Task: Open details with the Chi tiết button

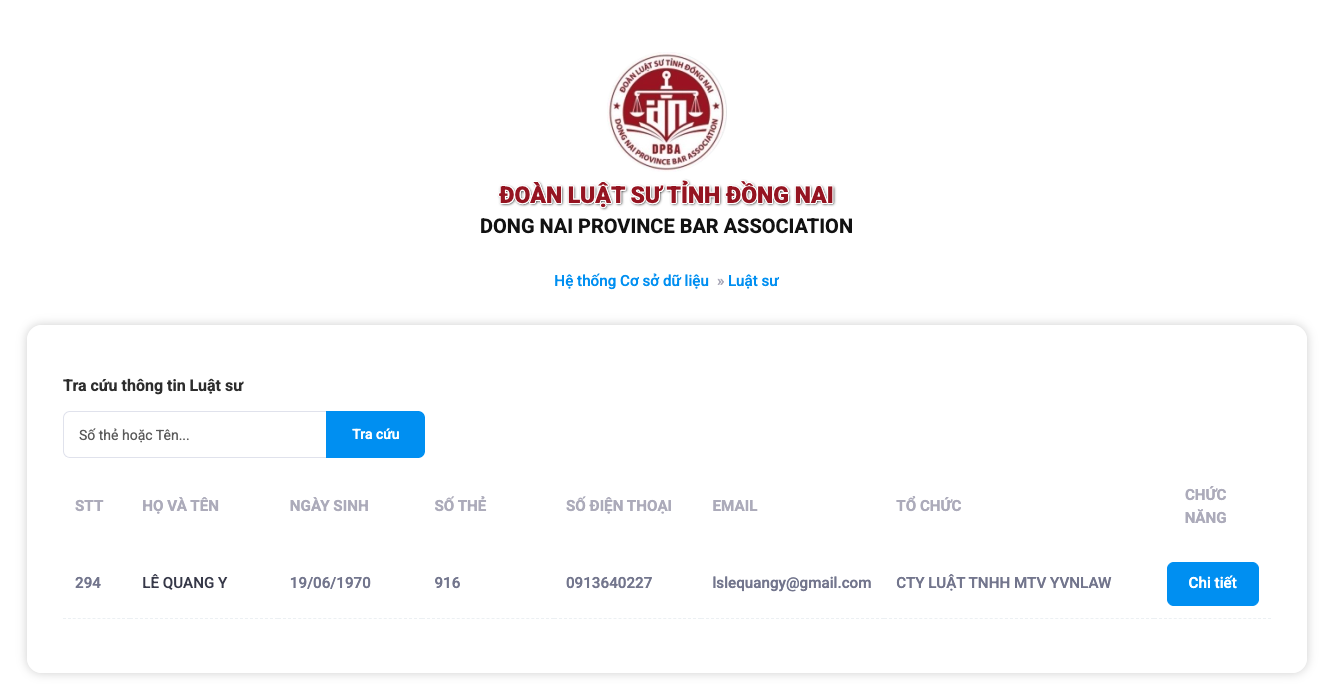Action: (x=1212, y=583)
